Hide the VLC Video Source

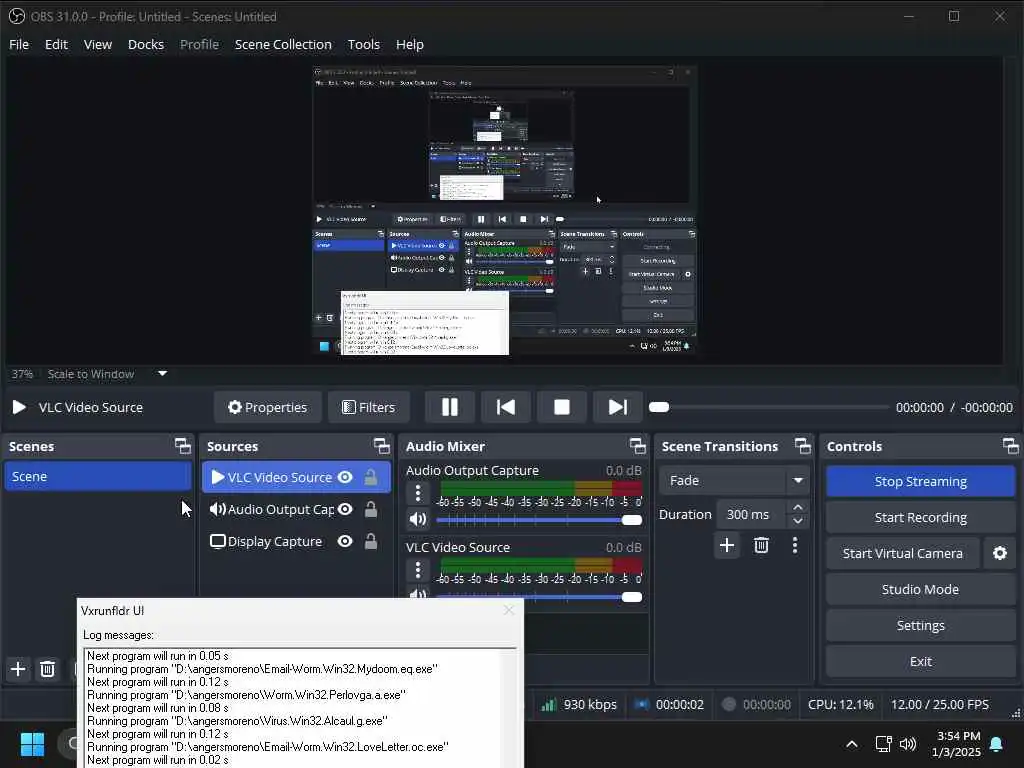pos(345,477)
